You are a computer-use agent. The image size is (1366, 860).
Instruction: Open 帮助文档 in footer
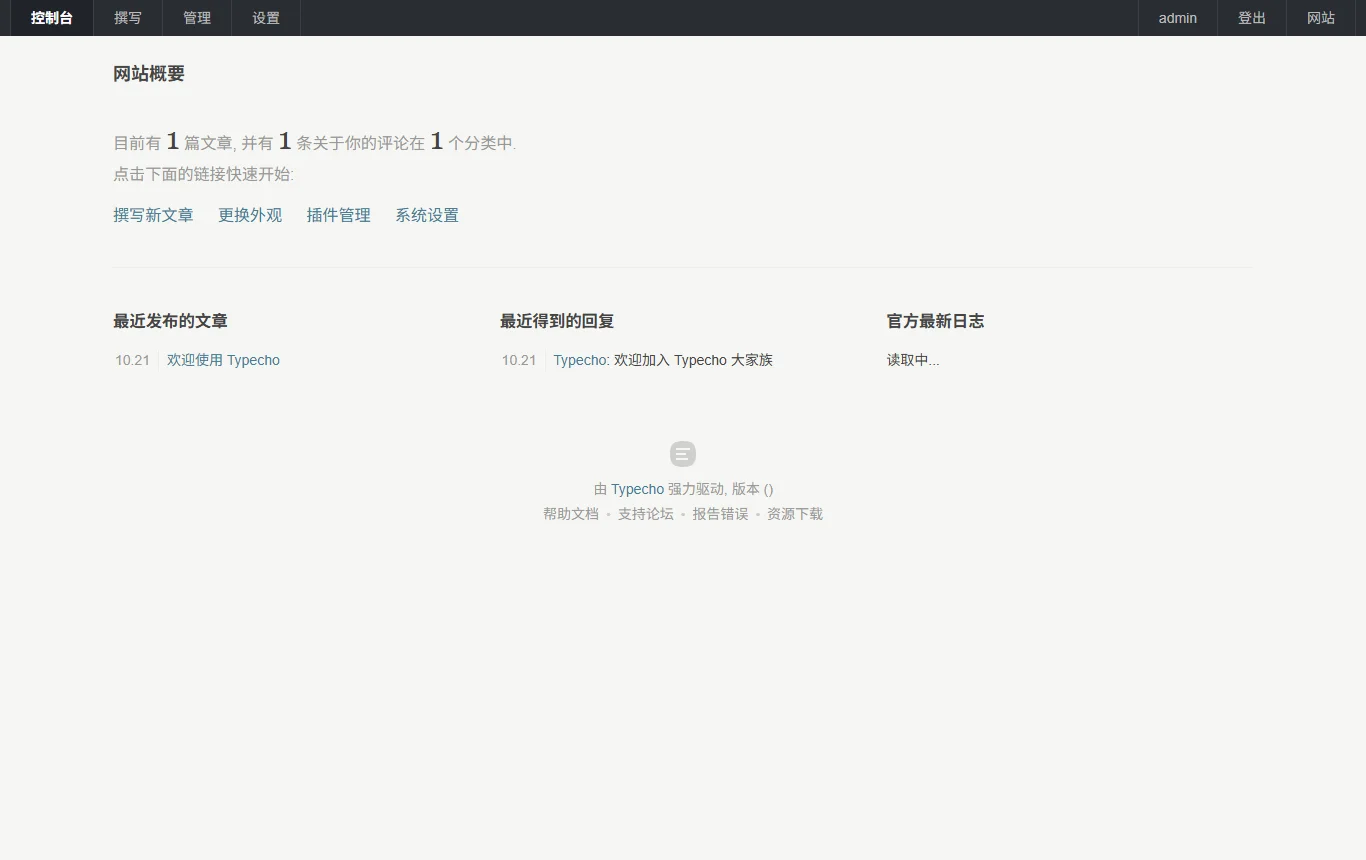[x=571, y=514]
